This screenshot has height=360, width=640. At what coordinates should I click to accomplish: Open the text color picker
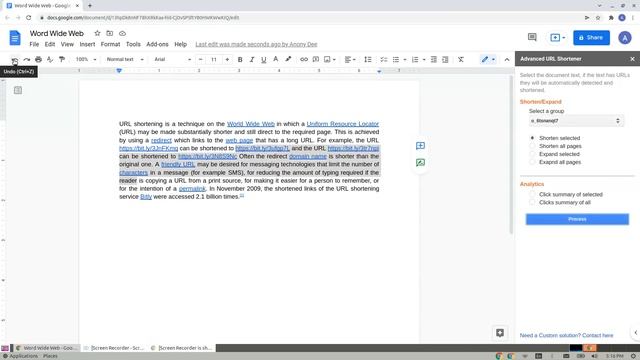(276, 60)
